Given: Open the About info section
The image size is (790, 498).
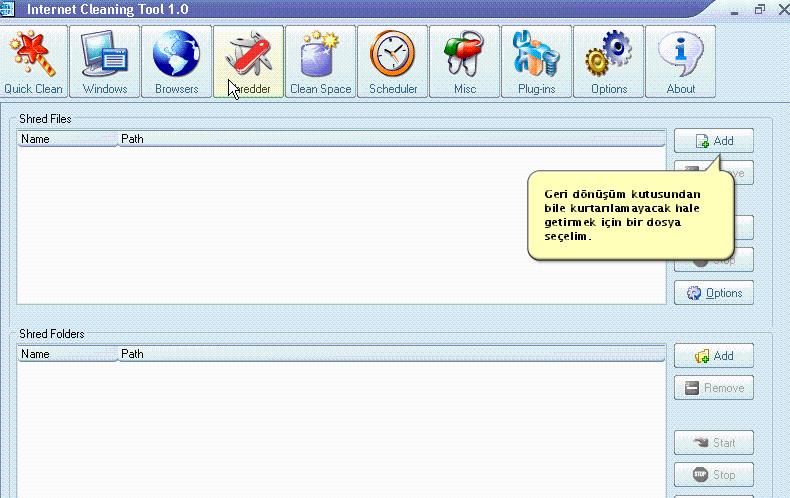Looking at the screenshot, I should tap(681, 61).
